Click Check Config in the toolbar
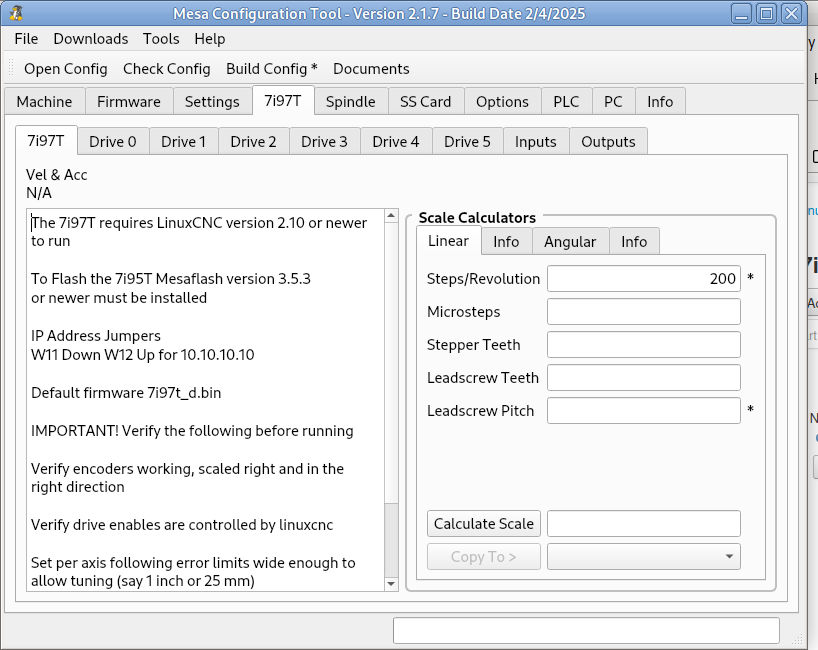818x650 pixels. tap(167, 69)
